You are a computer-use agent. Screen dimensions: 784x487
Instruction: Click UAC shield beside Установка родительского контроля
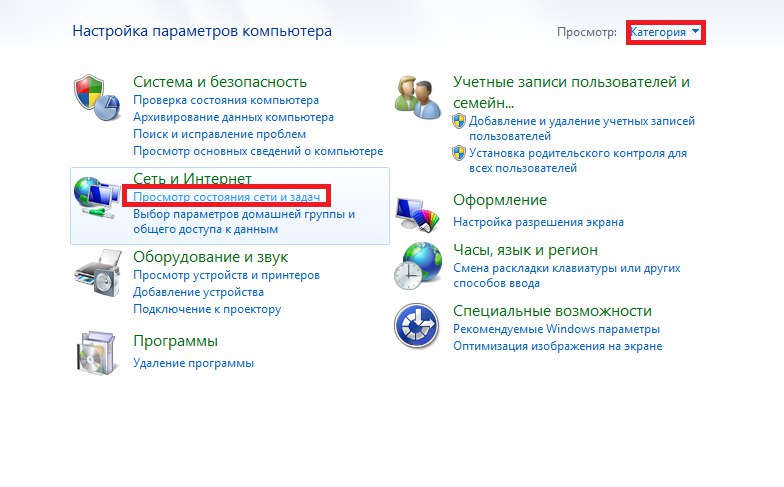(x=458, y=153)
